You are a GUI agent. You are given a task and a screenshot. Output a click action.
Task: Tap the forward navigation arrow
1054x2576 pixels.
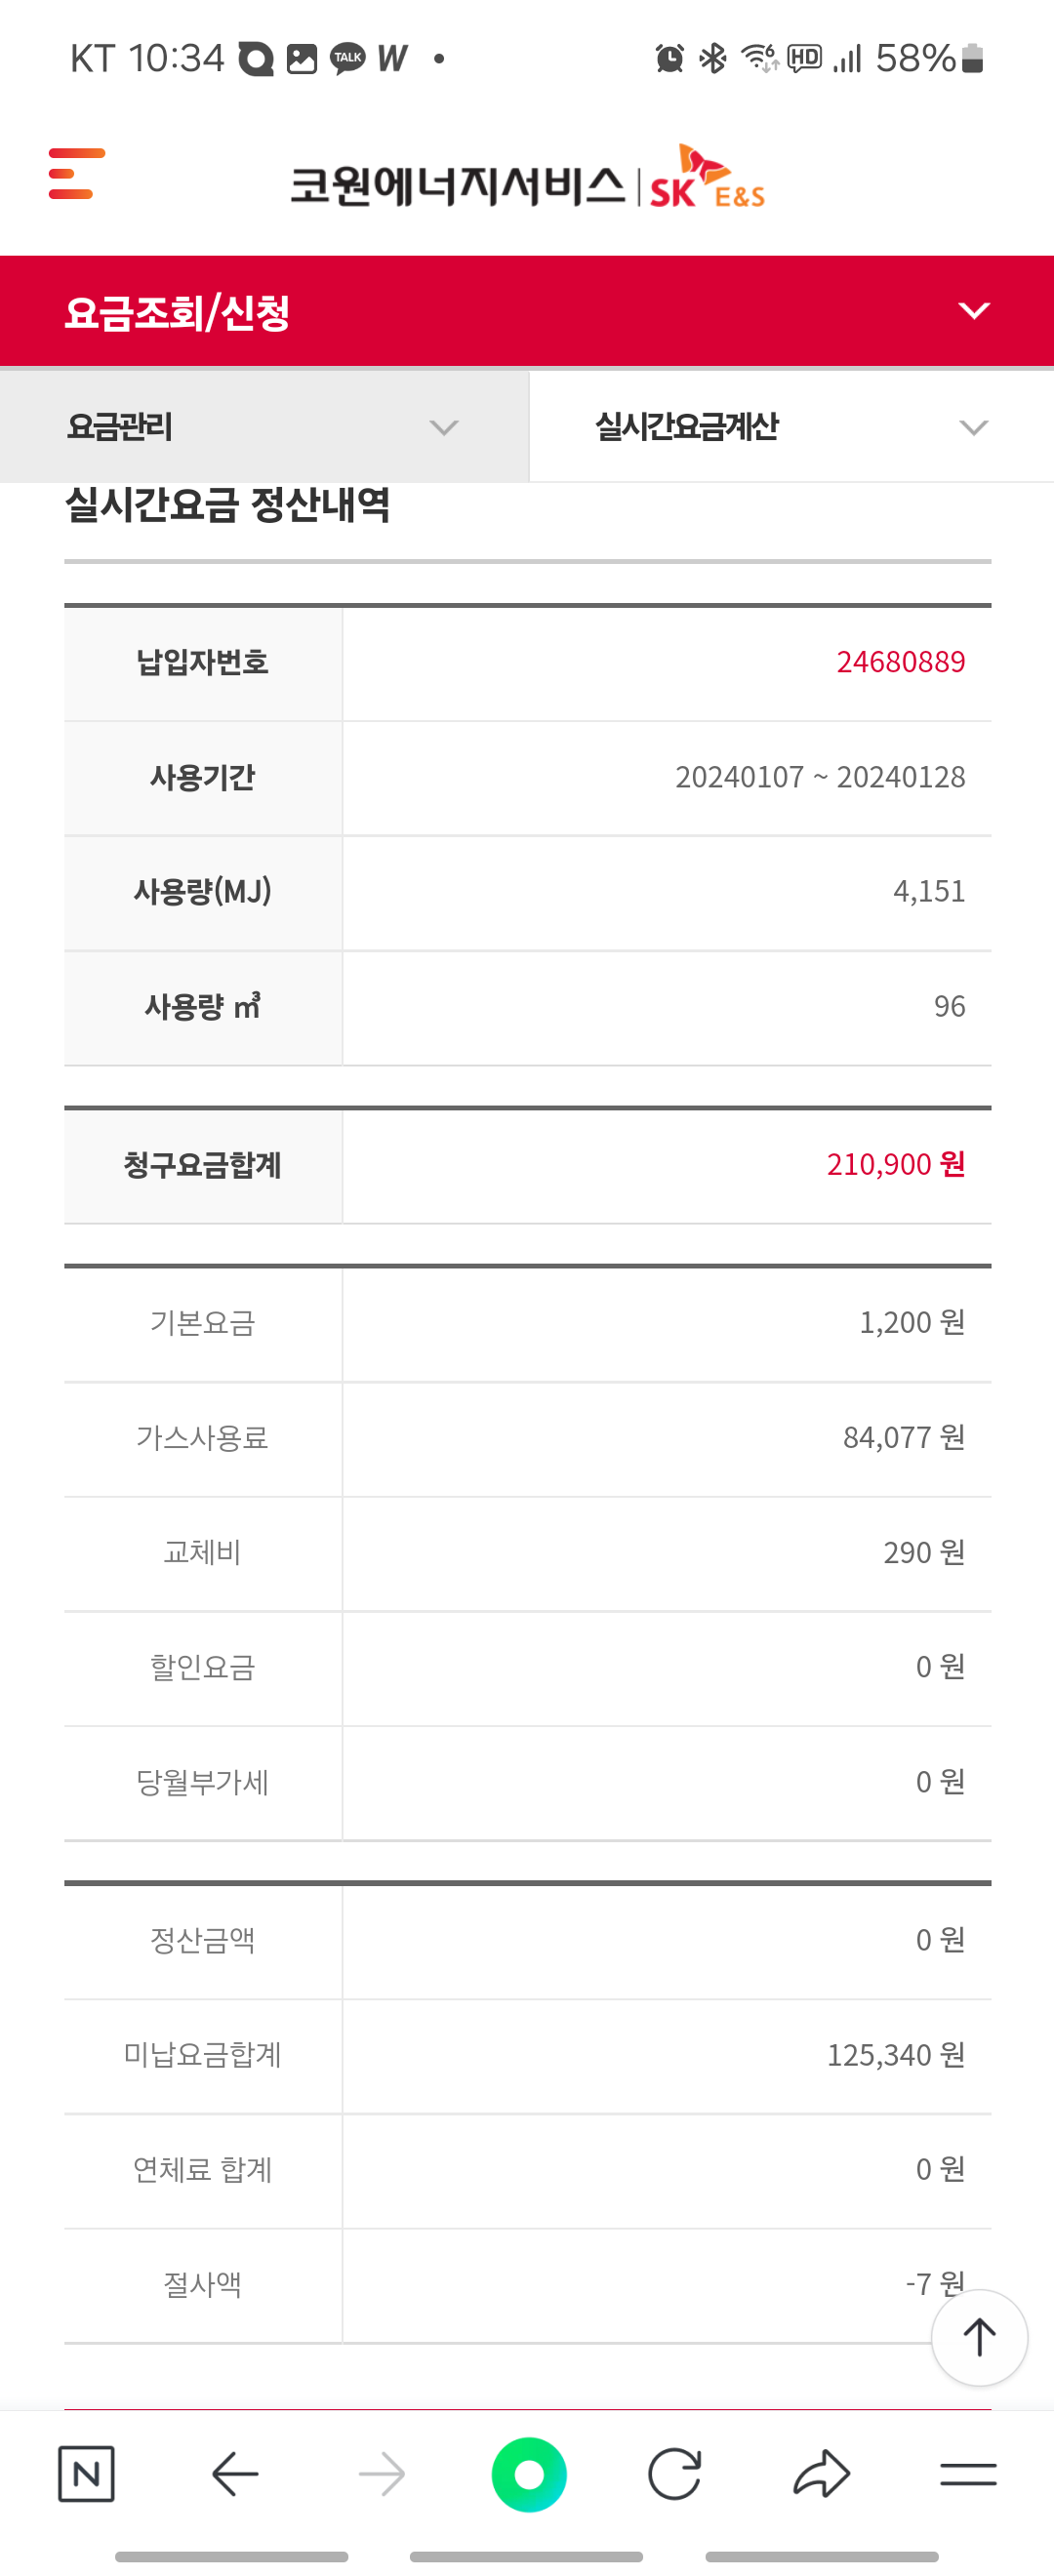[382, 2474]
